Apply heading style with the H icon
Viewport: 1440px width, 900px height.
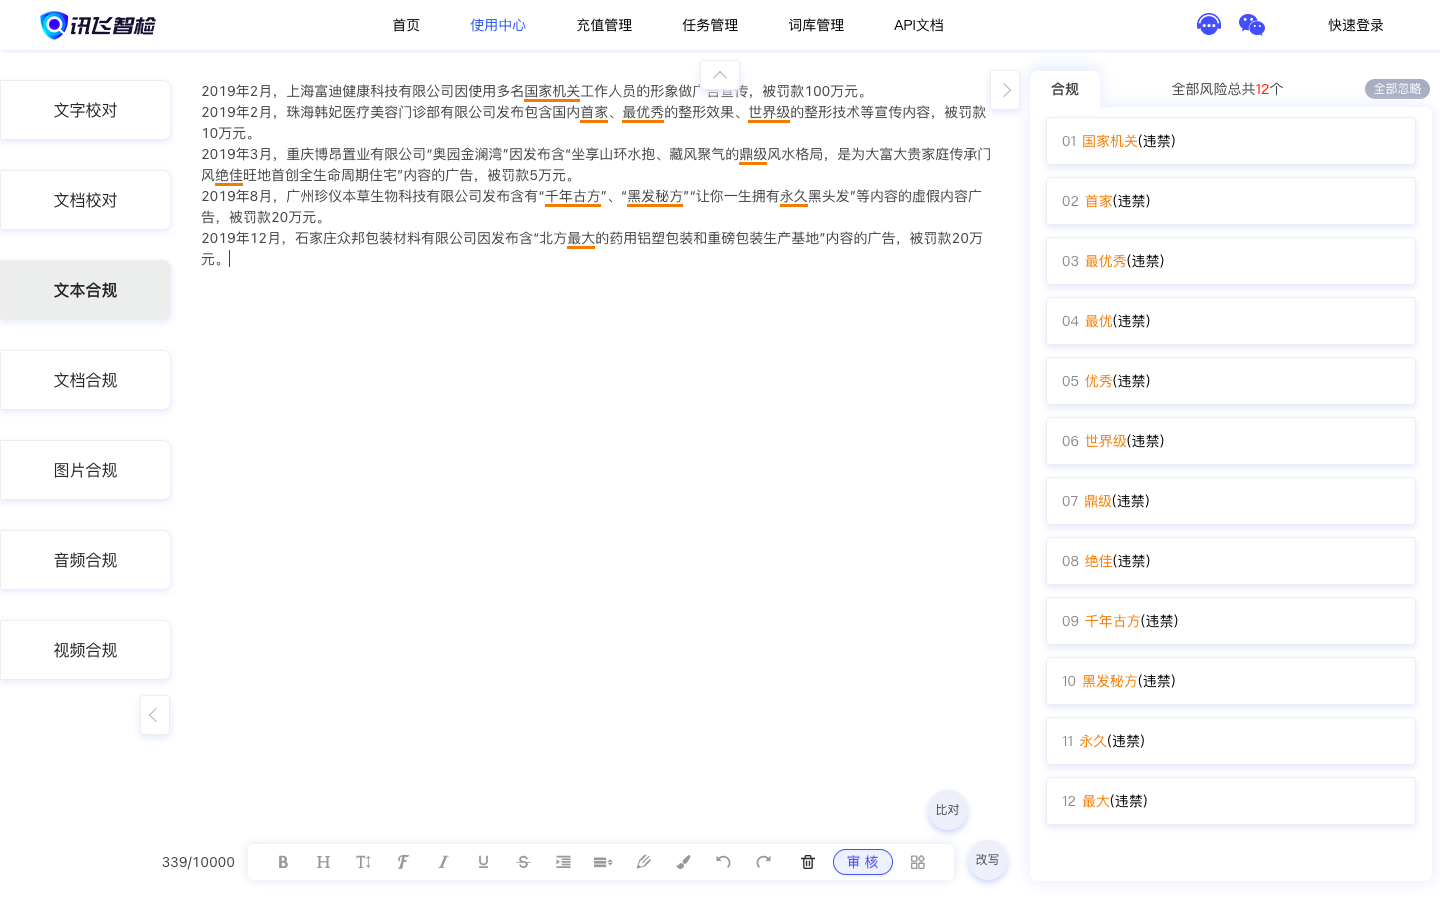pyautogui.click(x=323, y=862)
